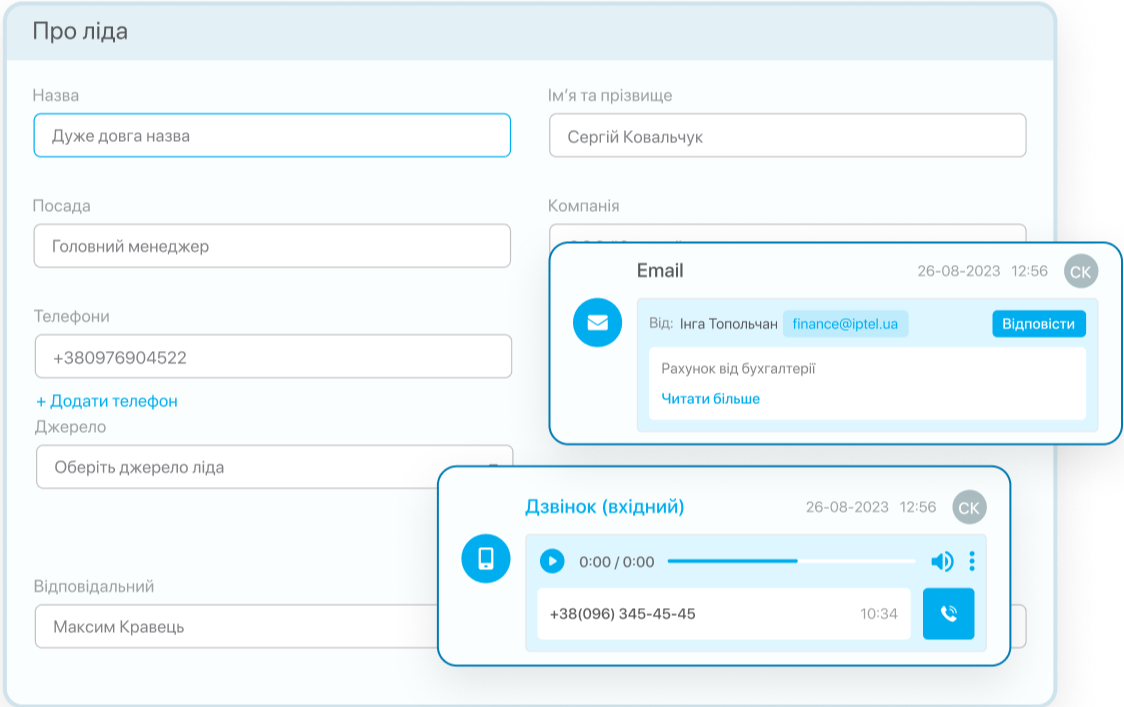Viewport: 1124px width, 707px height.
Task: Click phone number +38(096) 345-45-45
Action: click(x=622, y=614)
